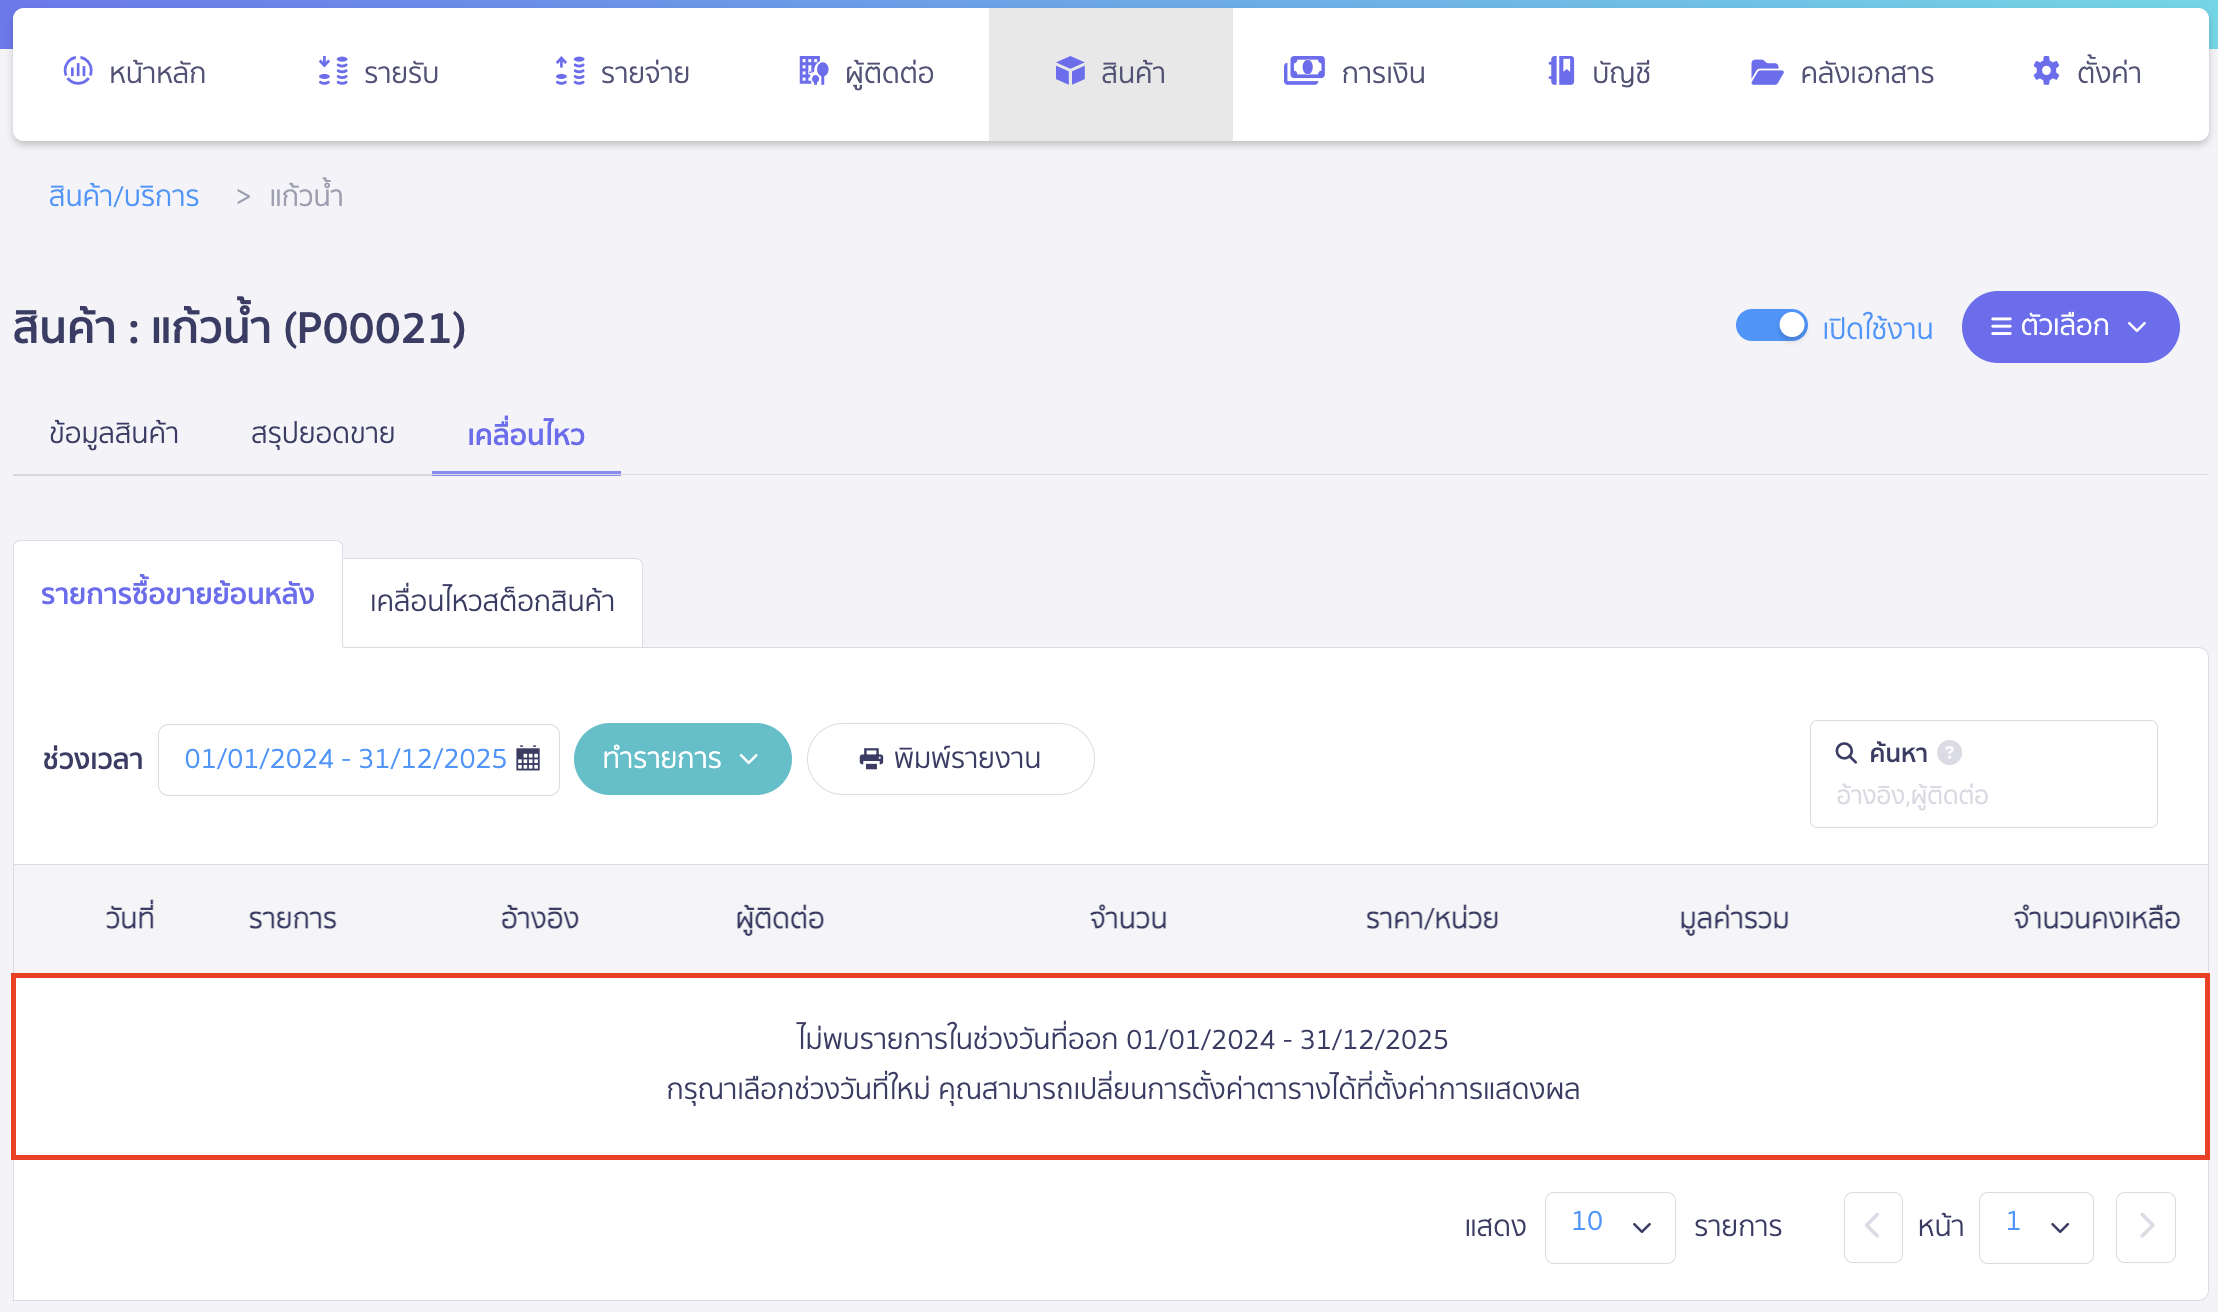Click the calendar icon in date range
This screenshot has height=1312, width=2218.
point(528,759)
